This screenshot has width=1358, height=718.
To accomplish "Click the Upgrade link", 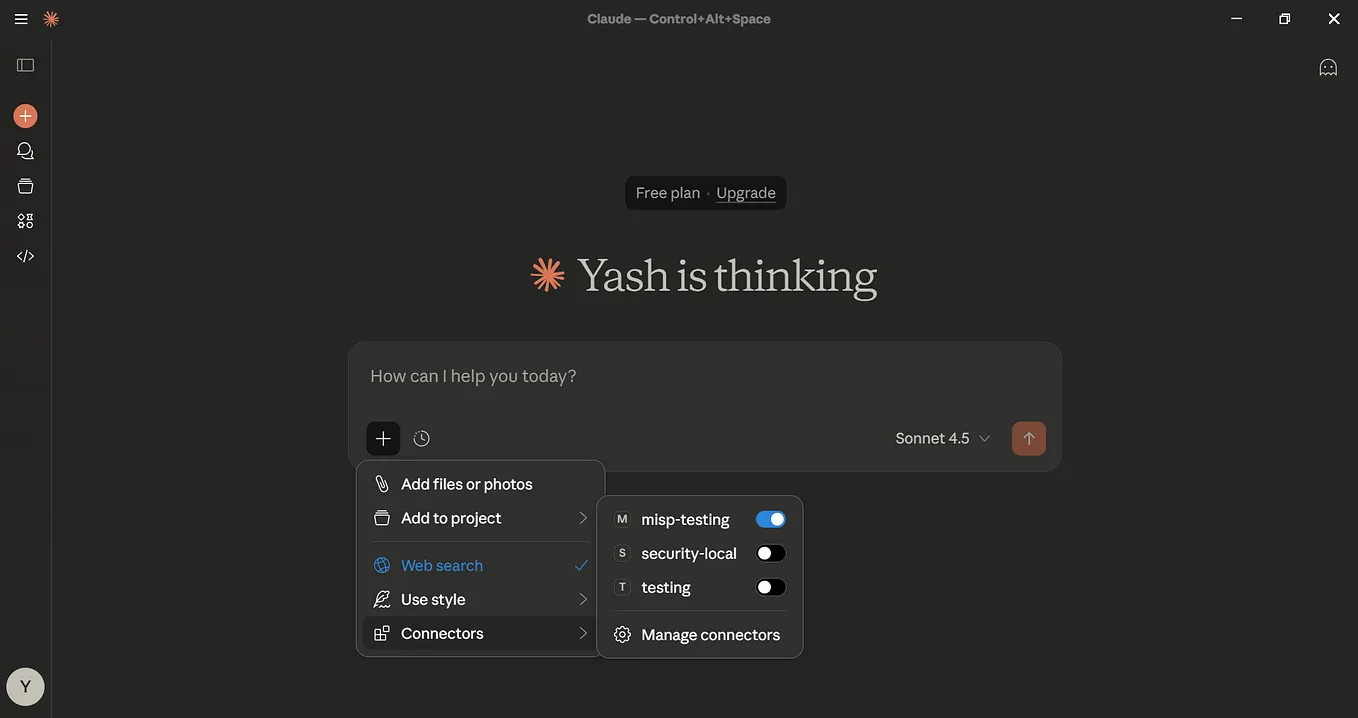I will pyautogui.click(x=746, y=193).
